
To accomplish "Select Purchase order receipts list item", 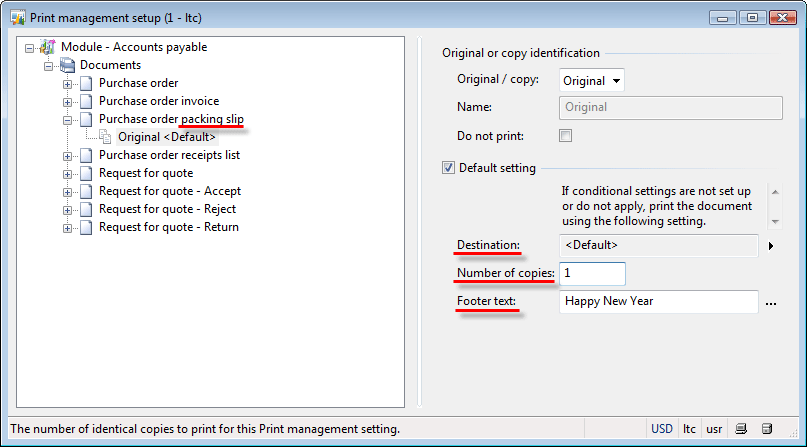I will click(x=169, y=155).
